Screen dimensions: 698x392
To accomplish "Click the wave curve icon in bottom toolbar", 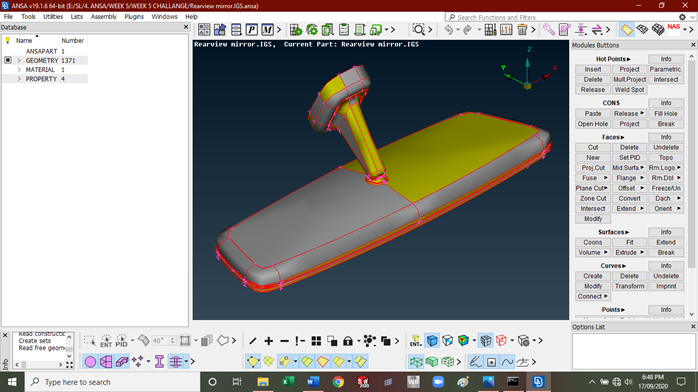I will coord(507,362).
